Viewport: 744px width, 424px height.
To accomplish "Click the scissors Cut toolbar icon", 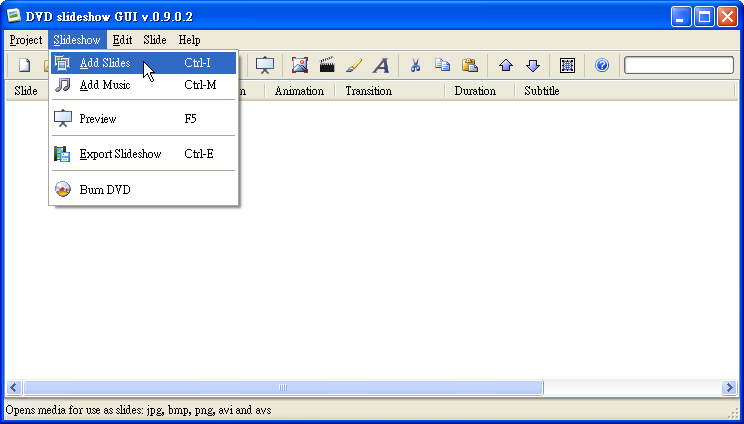I will tap(416, 65).
